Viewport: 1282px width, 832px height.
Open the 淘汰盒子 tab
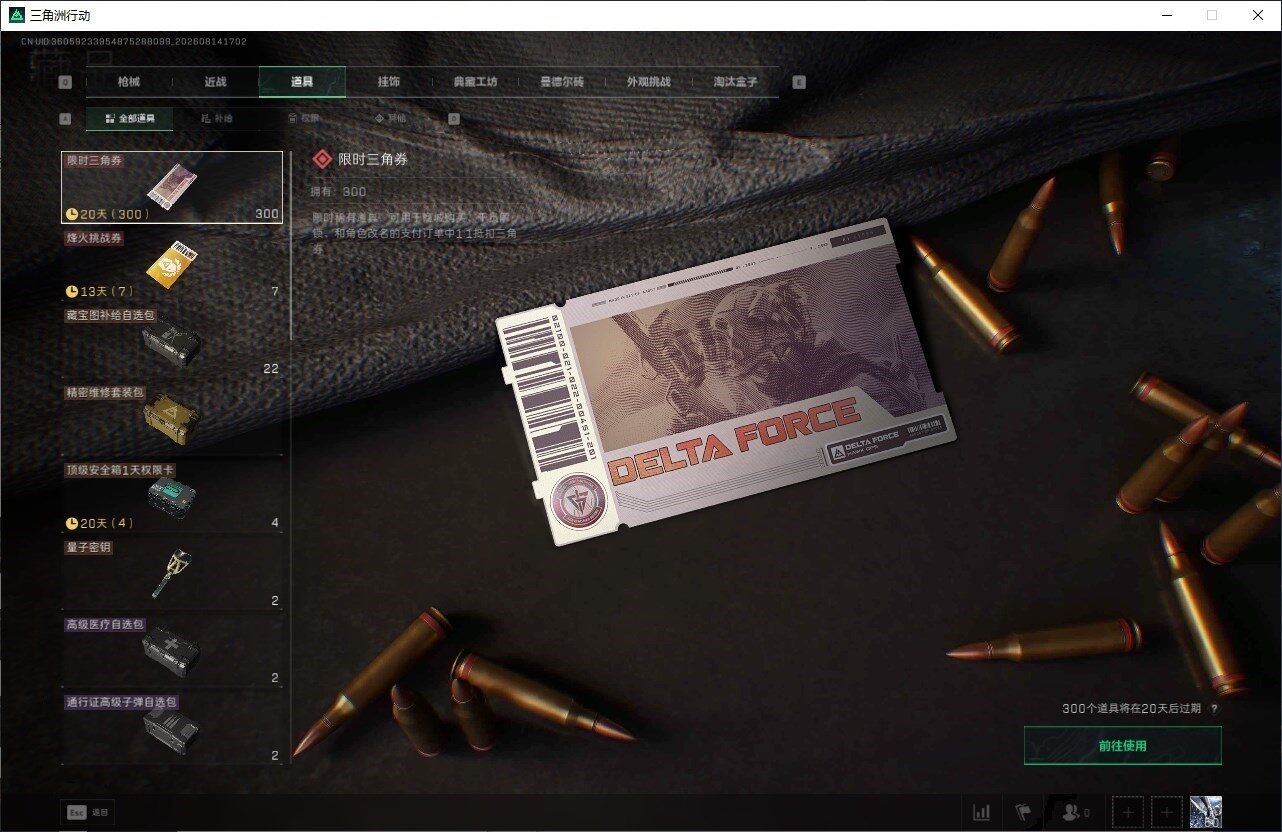[x=735, y=82]
